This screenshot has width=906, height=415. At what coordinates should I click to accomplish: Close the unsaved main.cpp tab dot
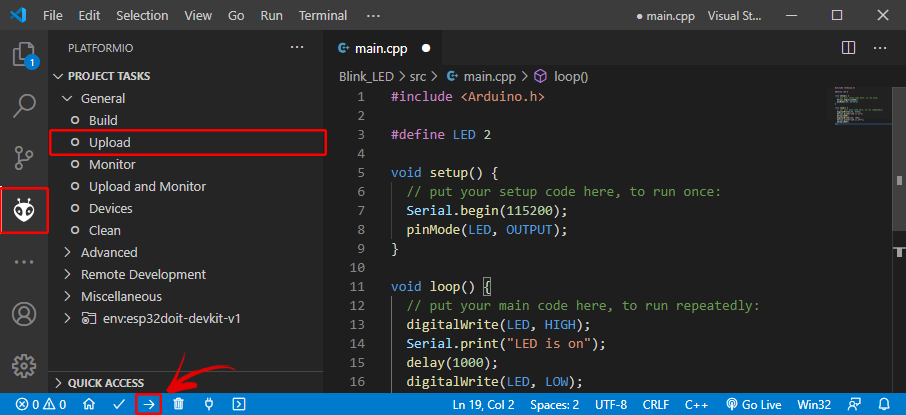point(426,48)
